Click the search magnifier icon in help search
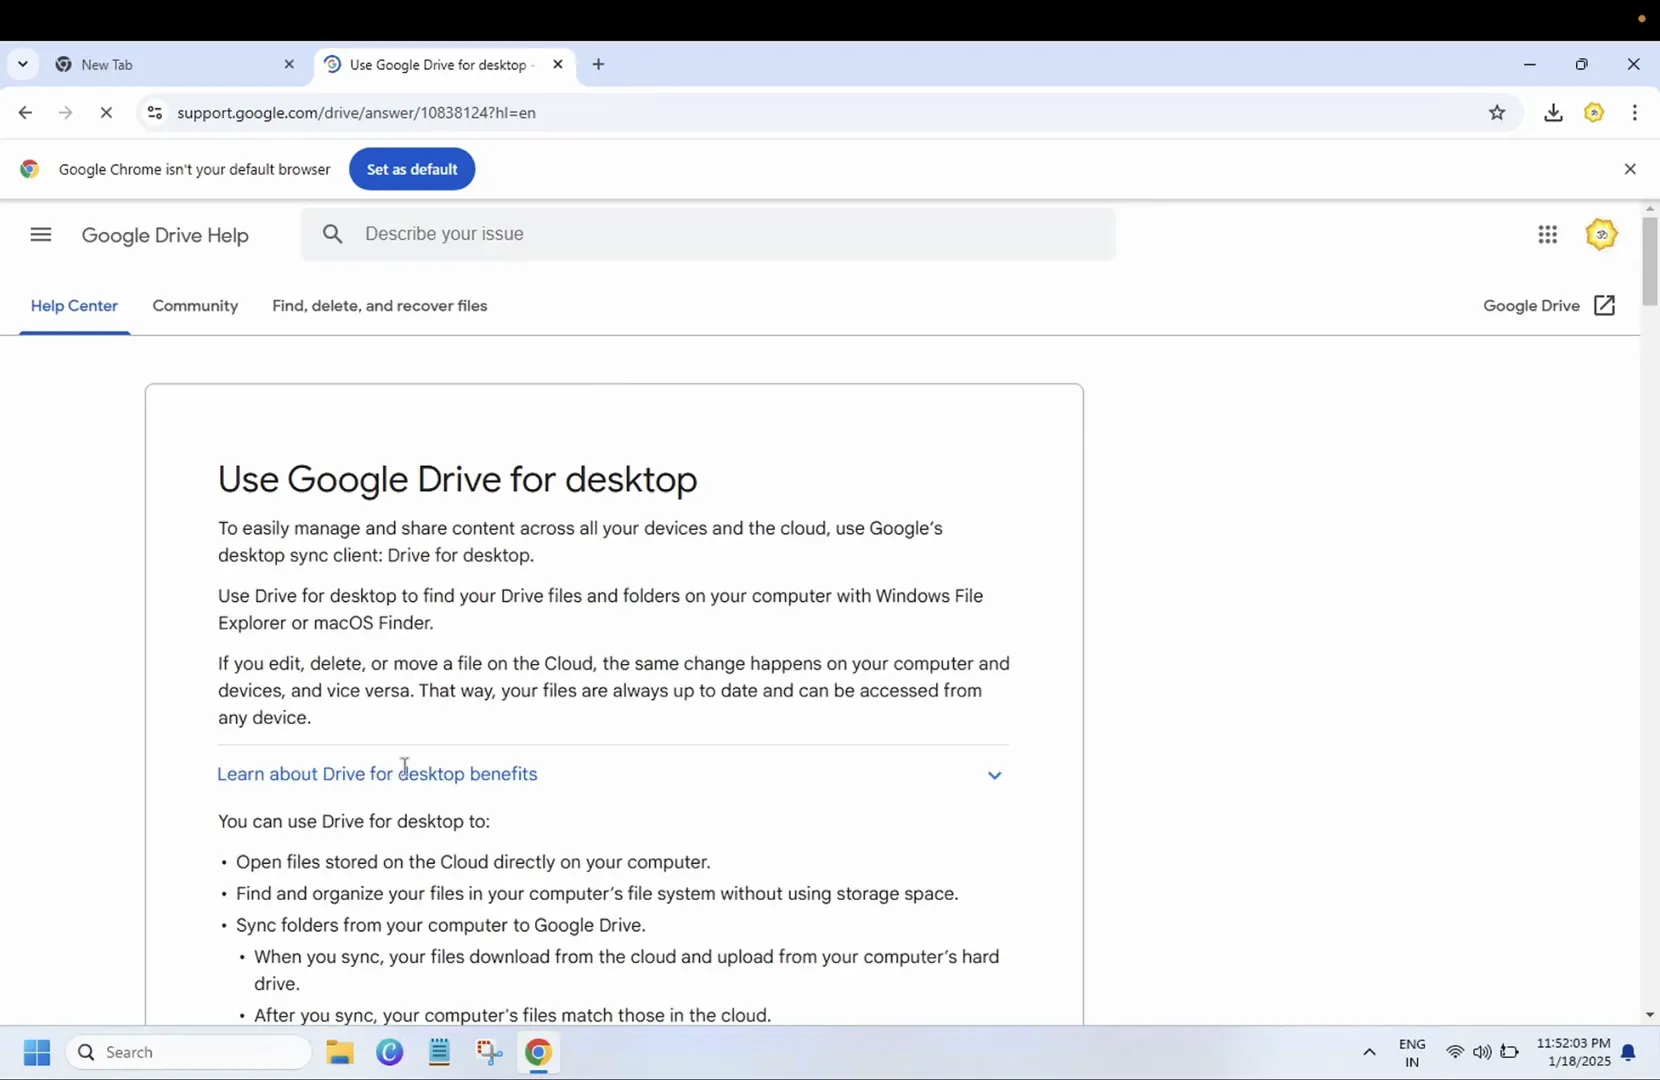Screen dimensions: 1660x1080 [x=333, y=234]
